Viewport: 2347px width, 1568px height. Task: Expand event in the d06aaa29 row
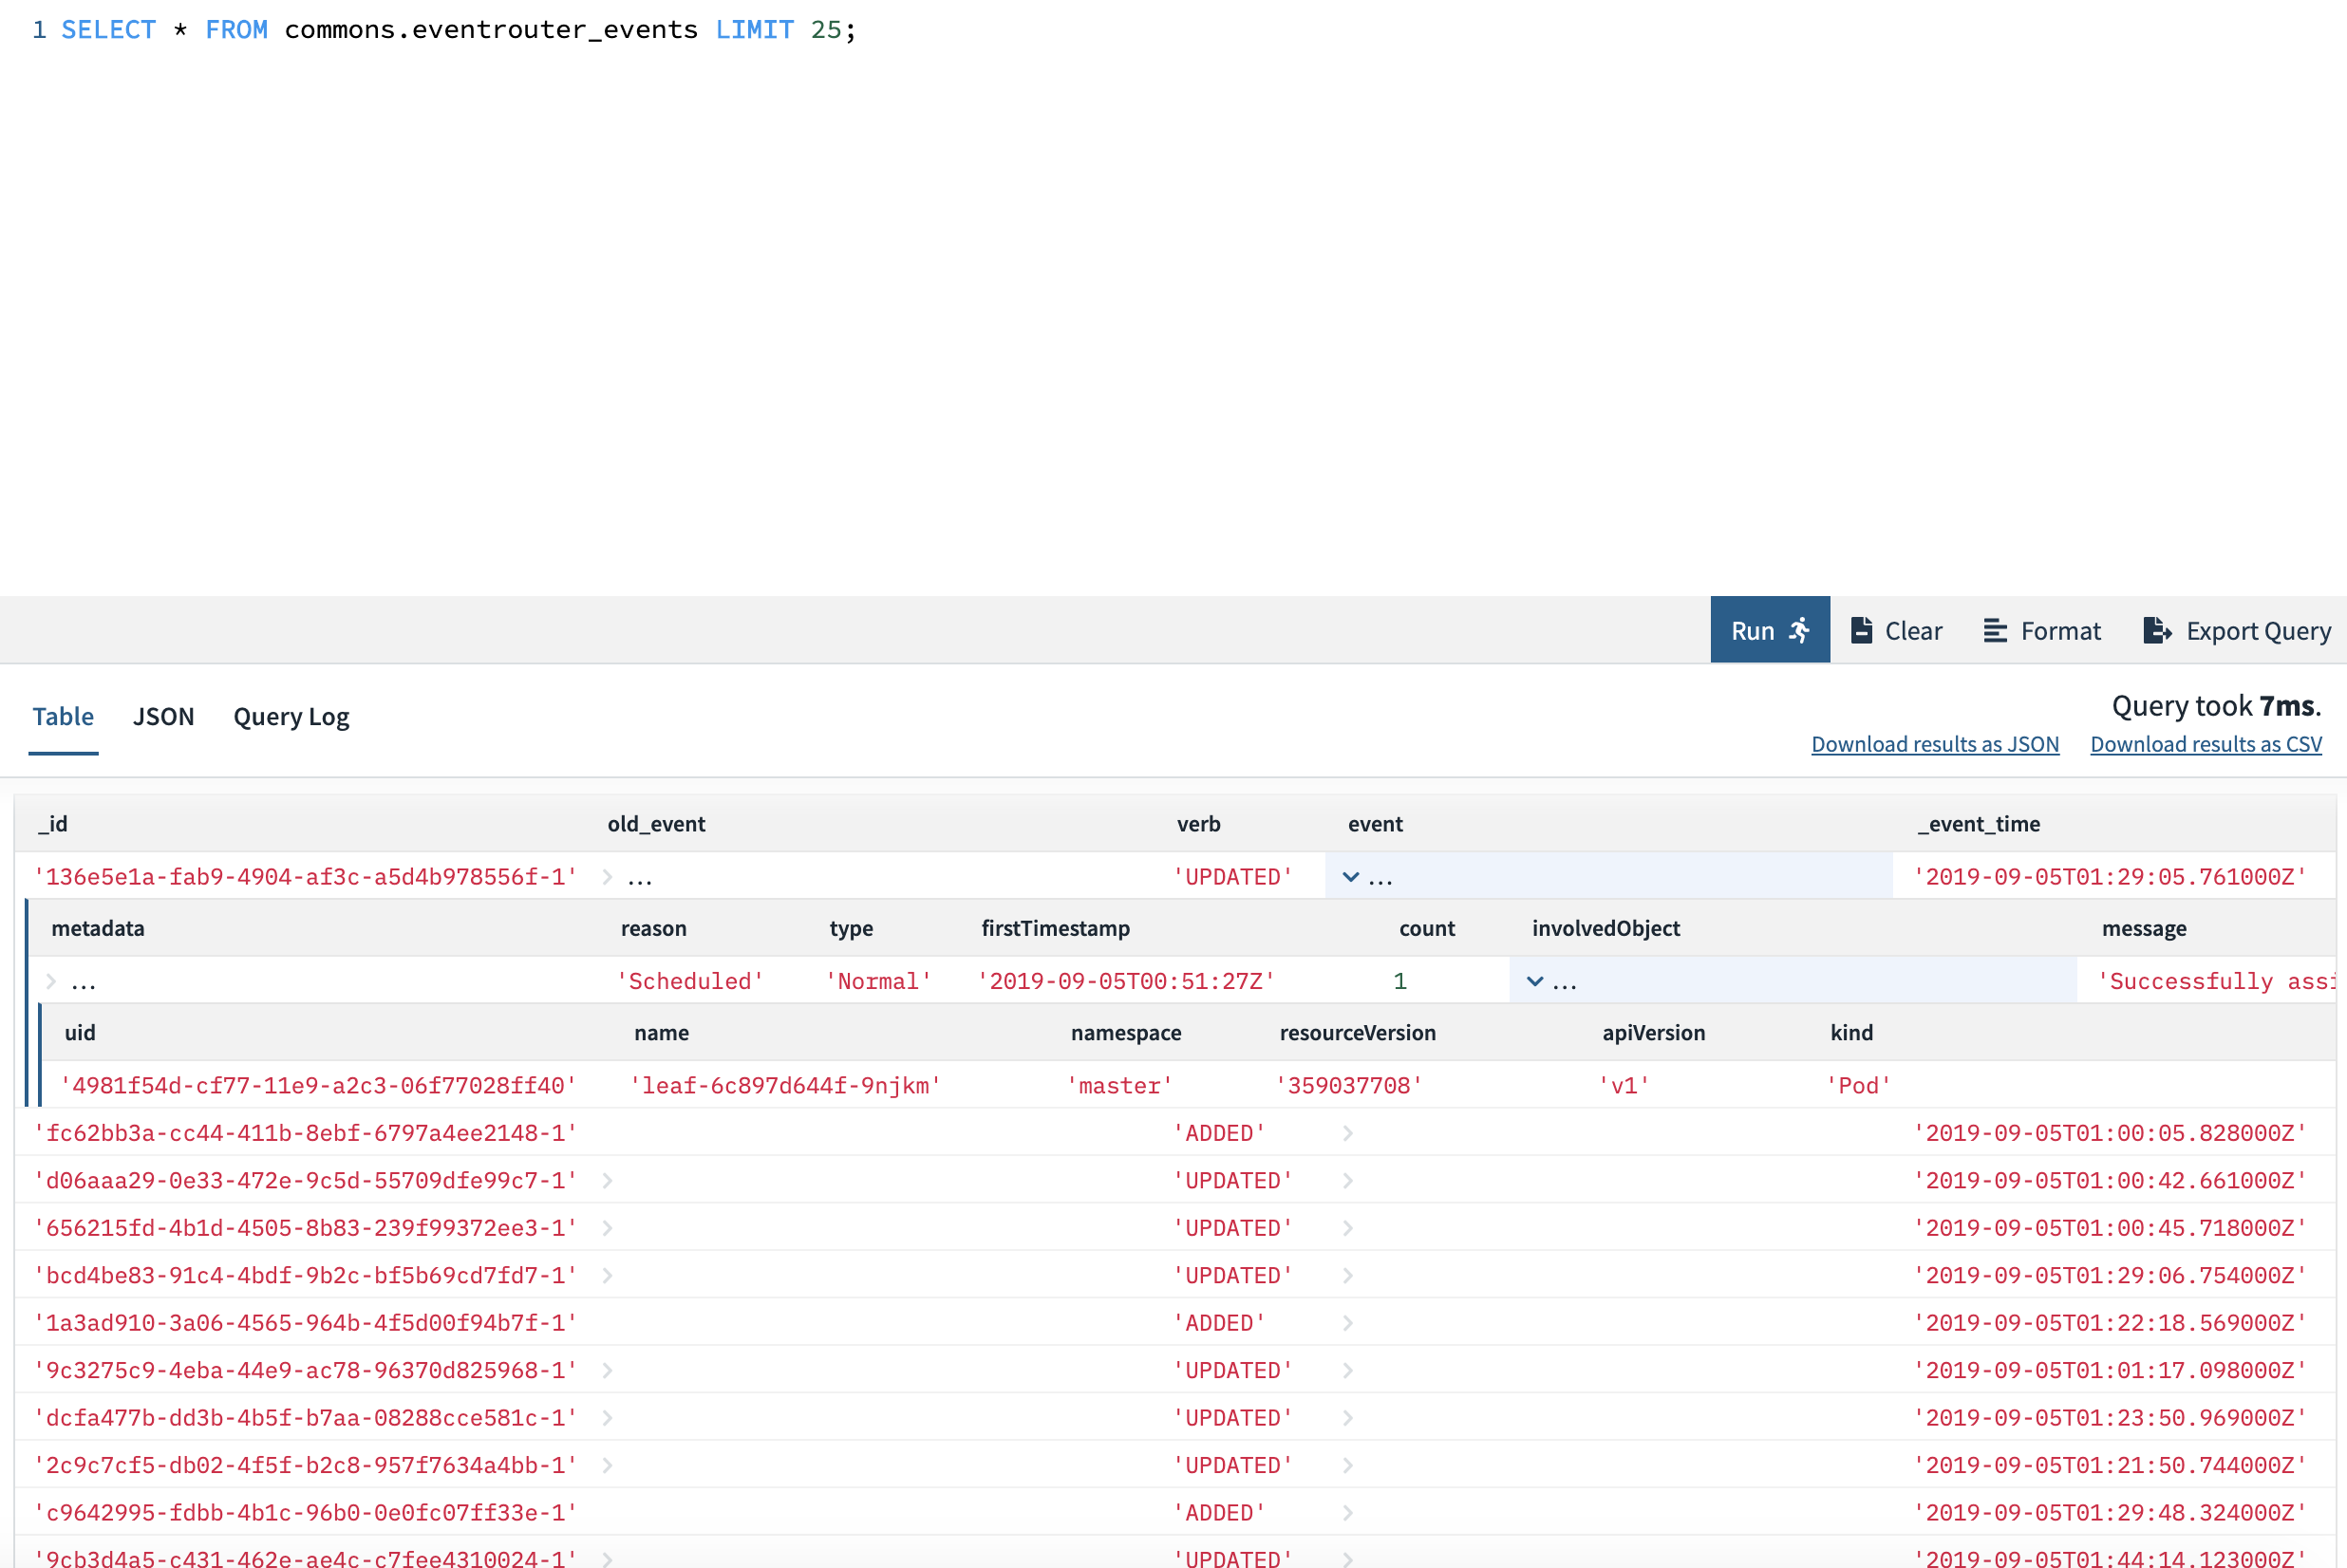point(1348,1181)
